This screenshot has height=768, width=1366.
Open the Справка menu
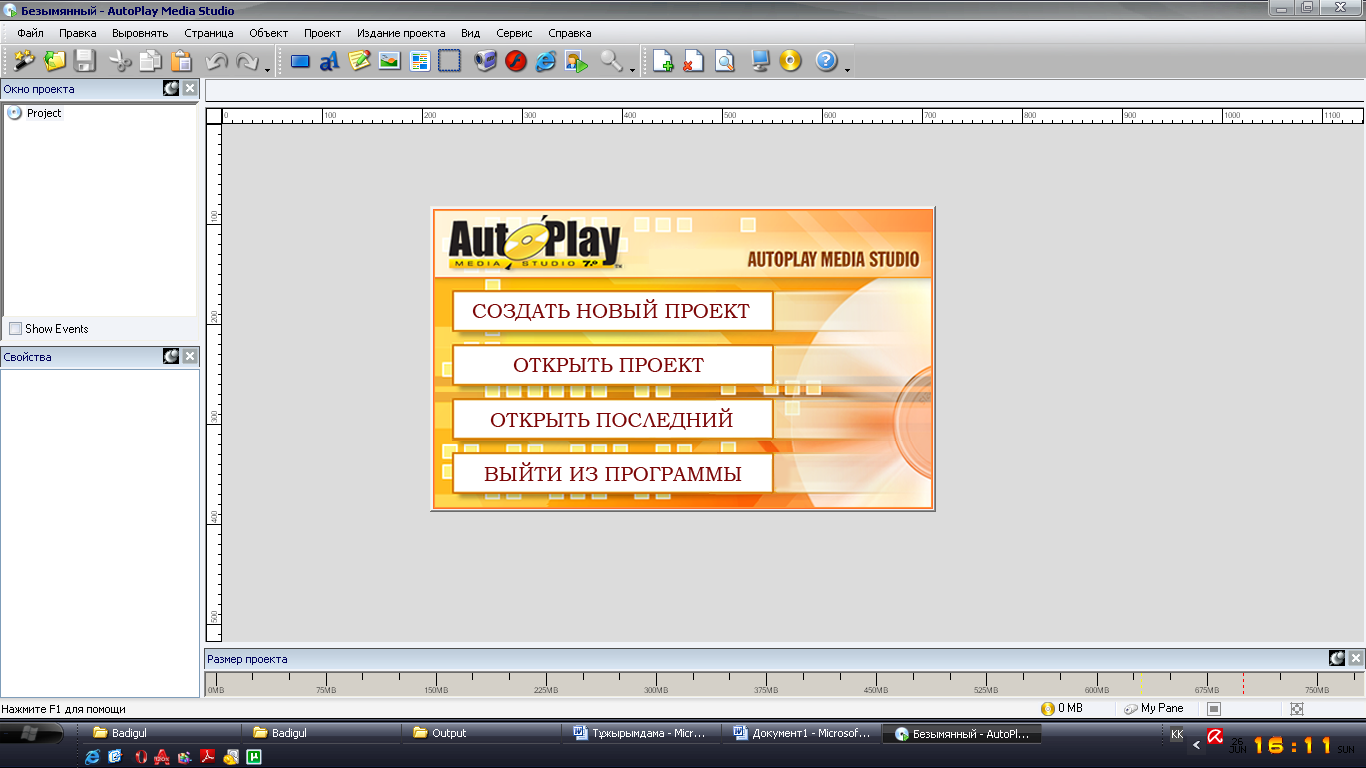[570, 33]
